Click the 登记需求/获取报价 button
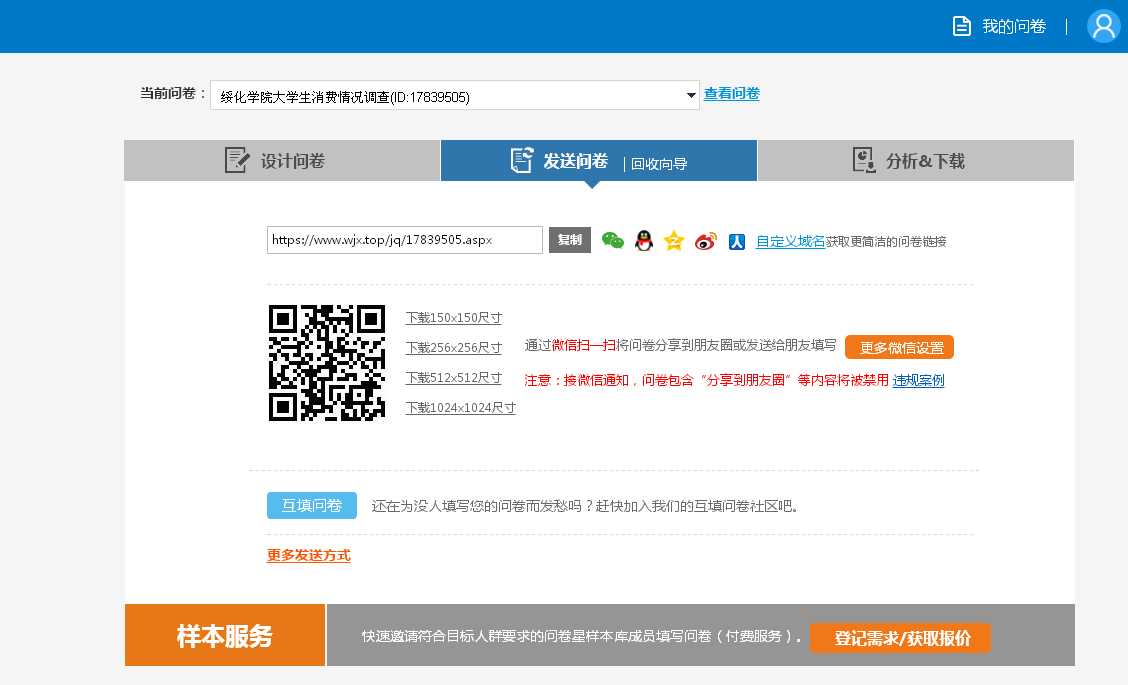 click(900, 638)
